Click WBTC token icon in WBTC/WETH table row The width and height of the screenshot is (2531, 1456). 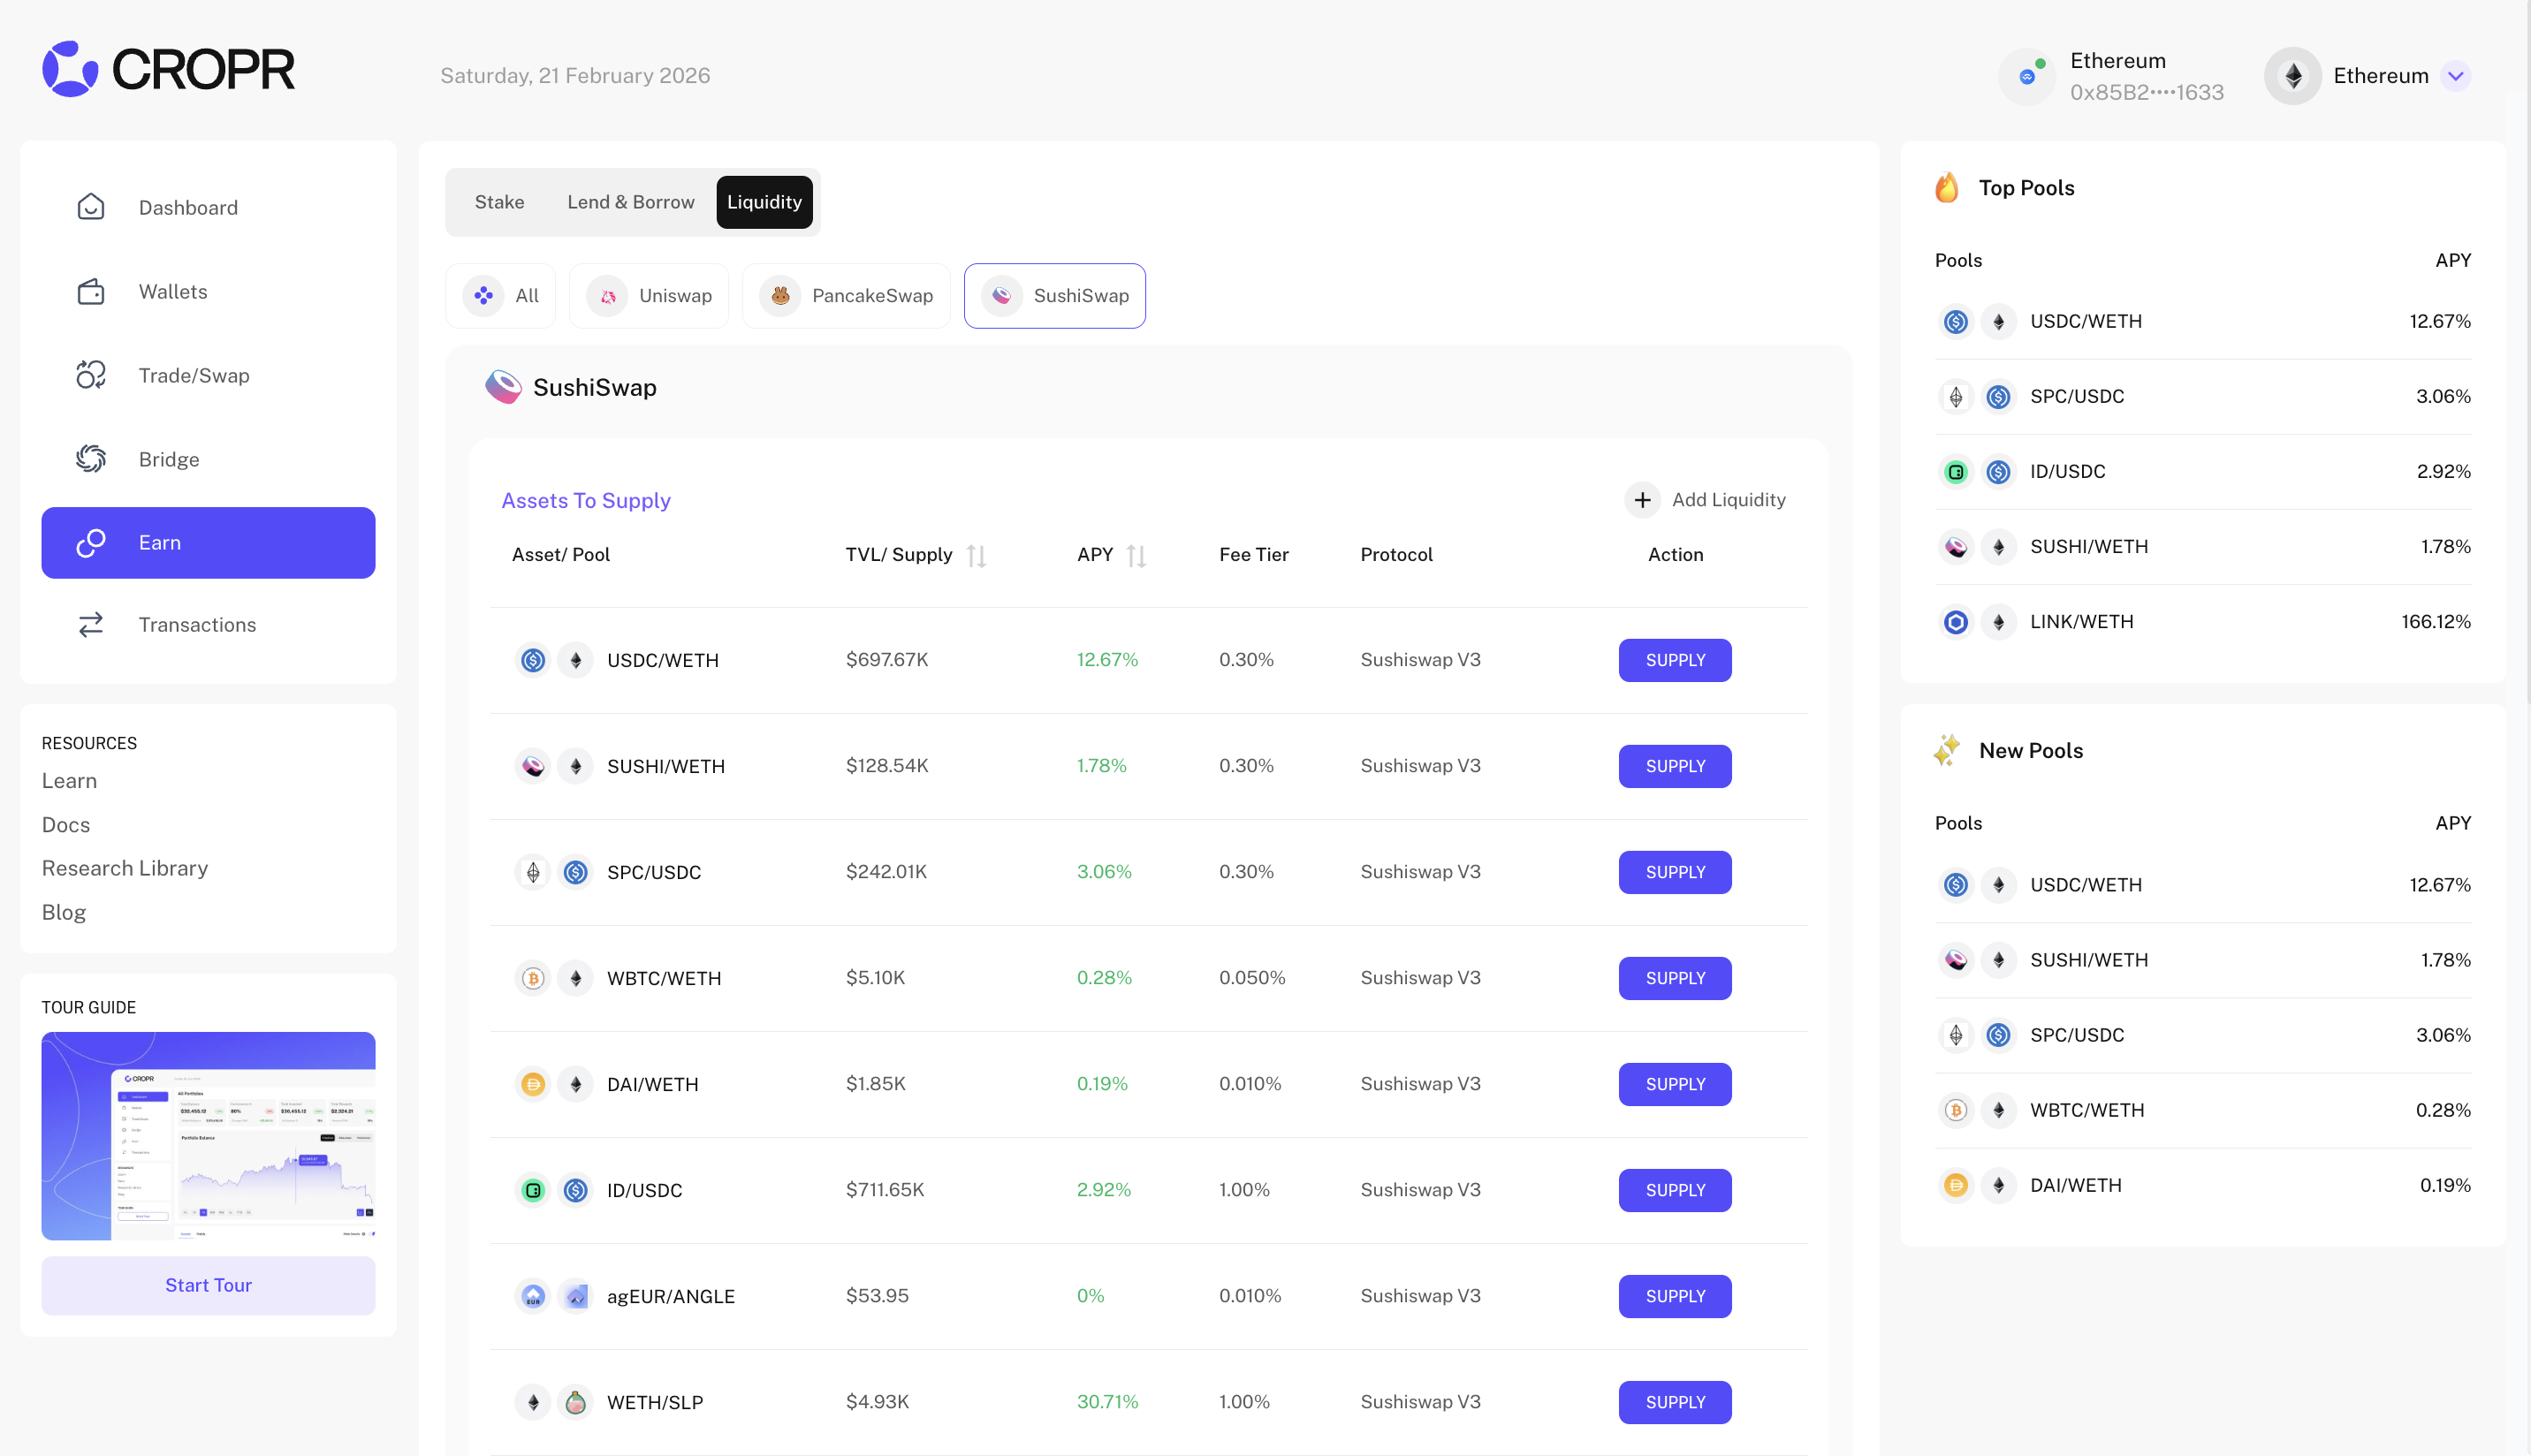533,978
